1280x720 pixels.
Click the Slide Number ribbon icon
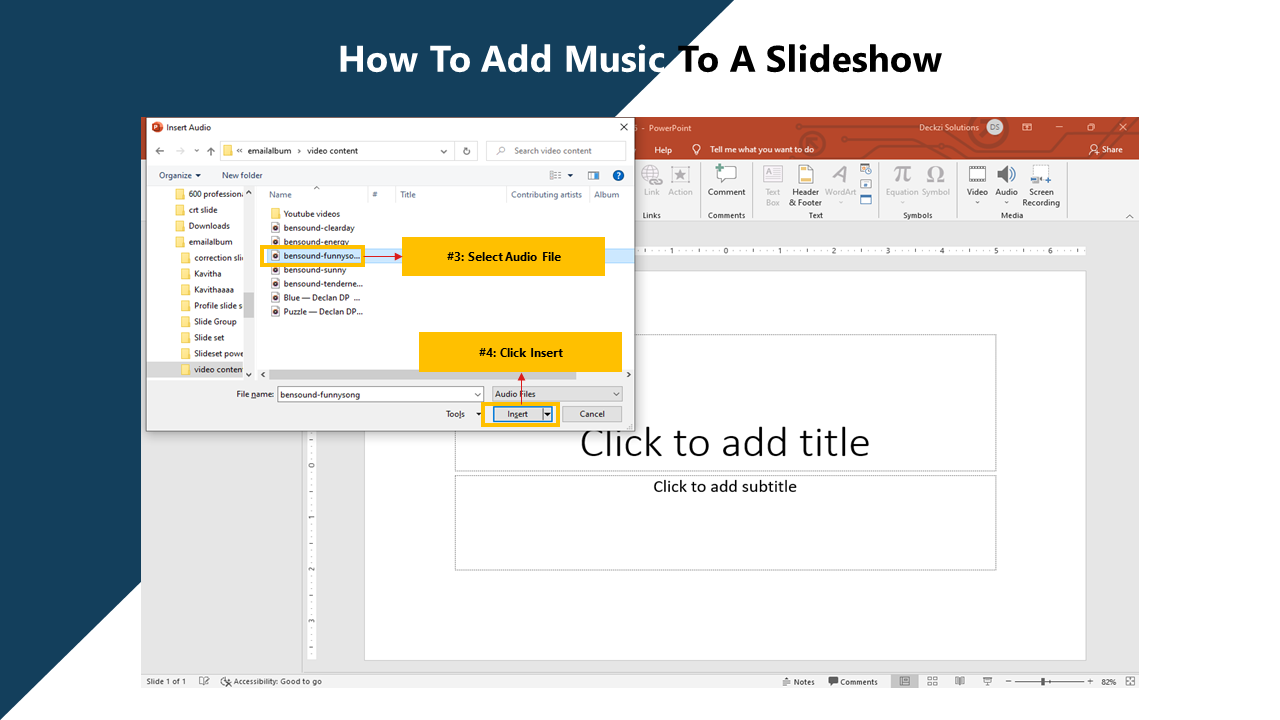(x=866, y=184)
